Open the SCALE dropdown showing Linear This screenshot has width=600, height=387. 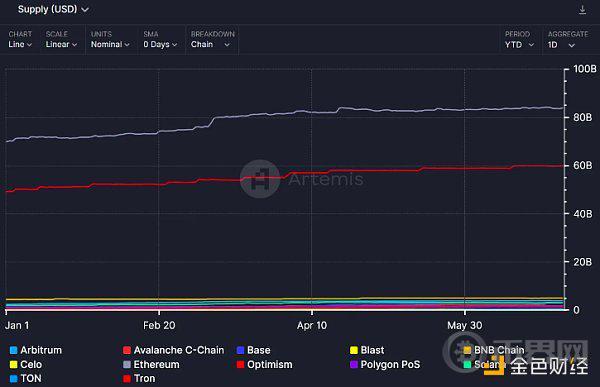pyautogui.click(x=61, y=39)
